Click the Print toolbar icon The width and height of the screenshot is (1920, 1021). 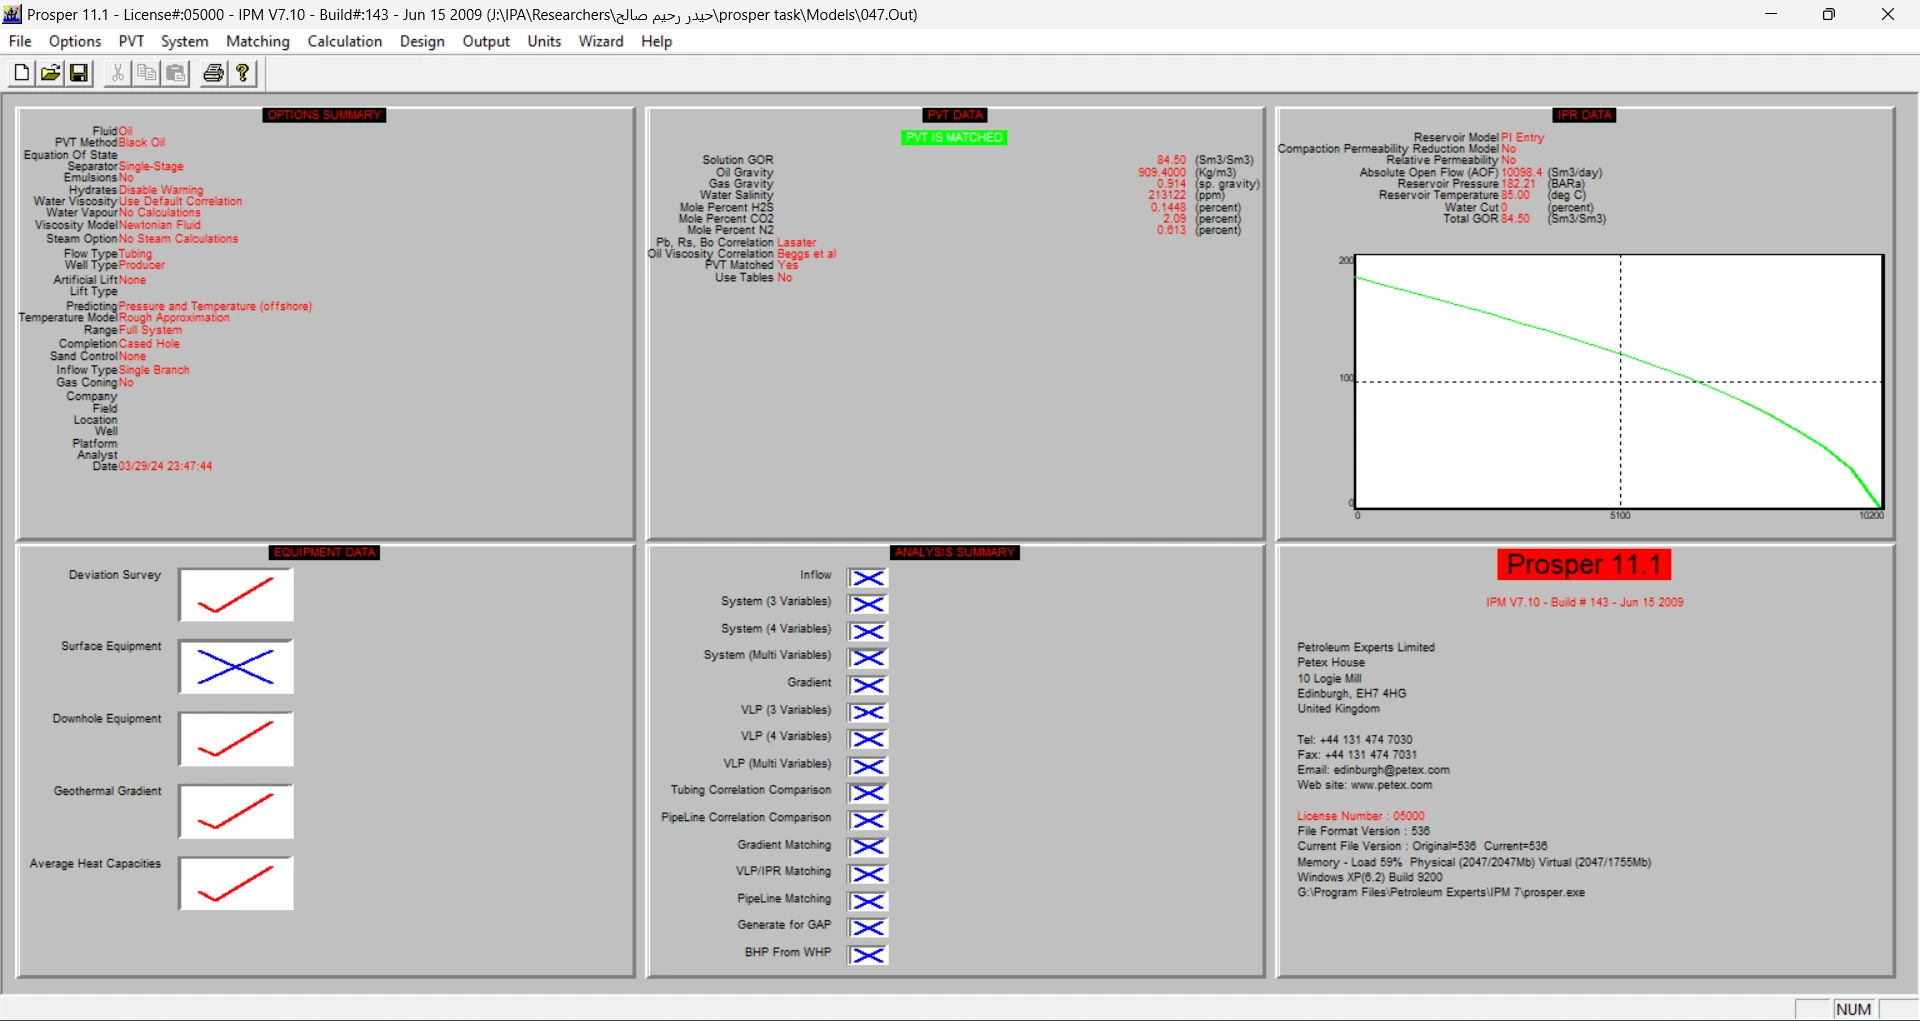[213, 73]
